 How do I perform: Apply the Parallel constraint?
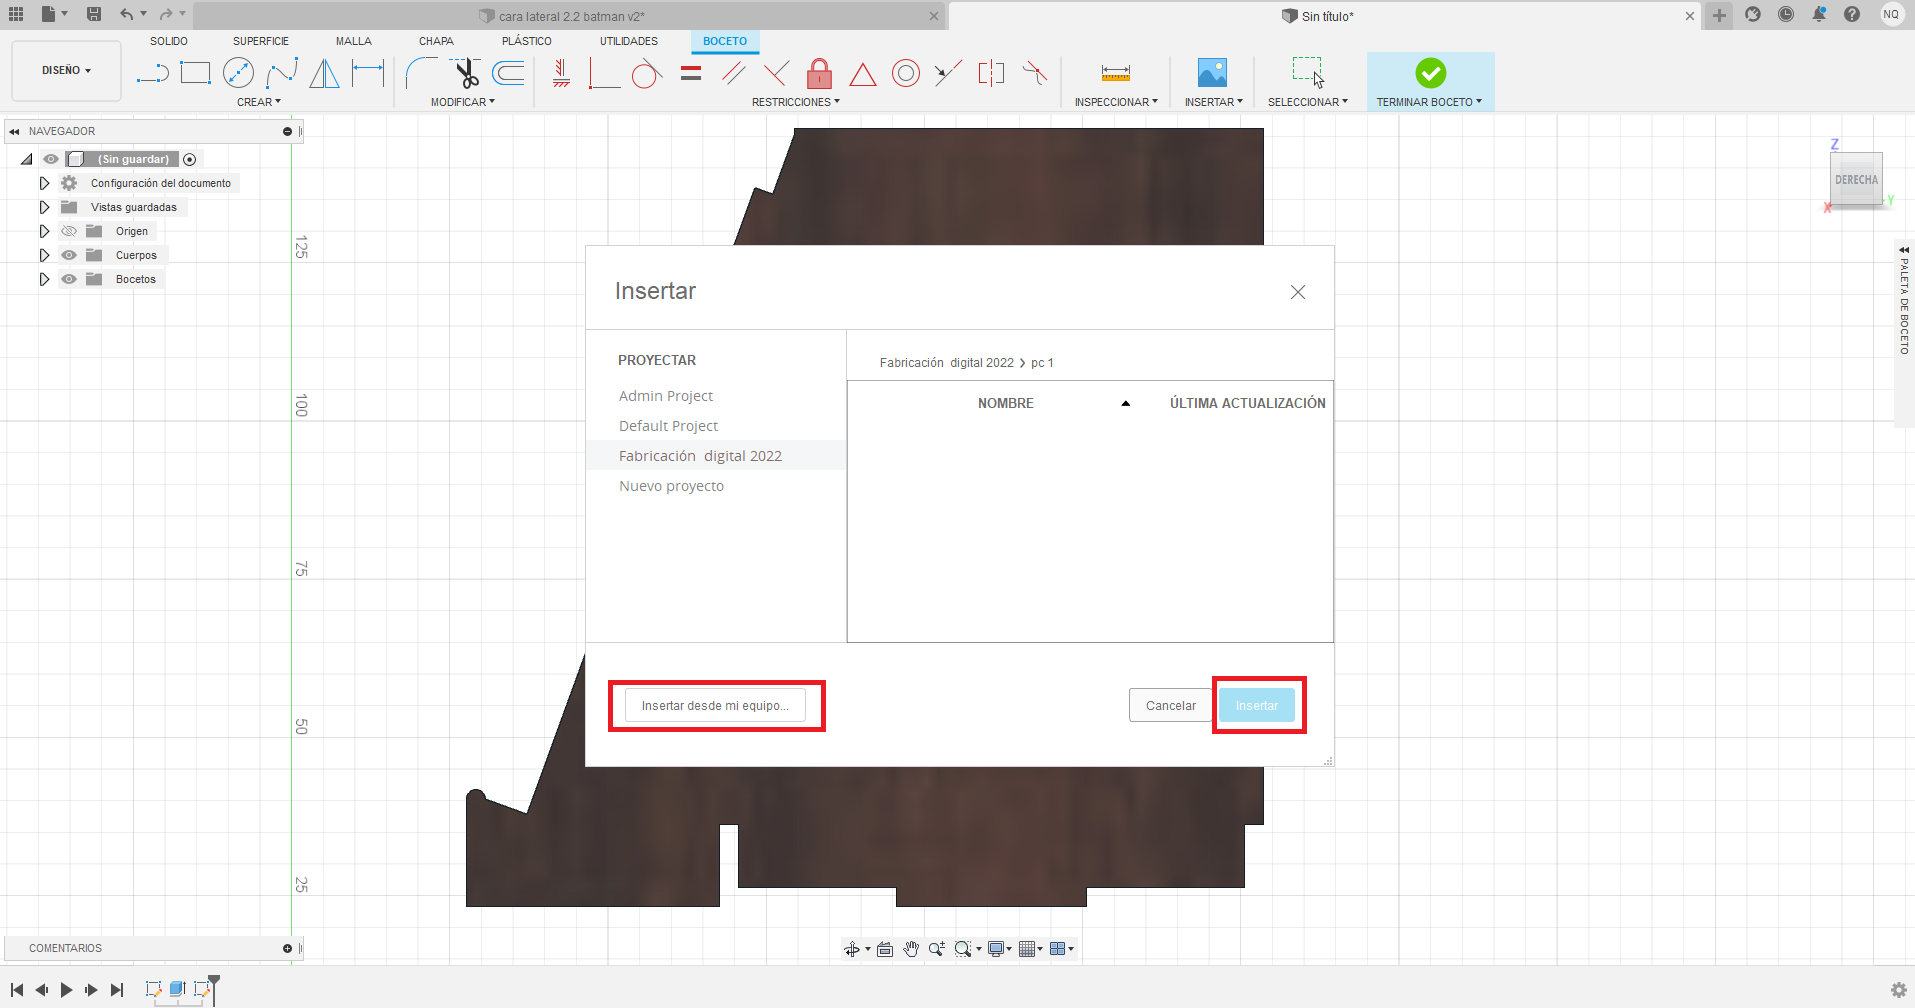point(733,73)
